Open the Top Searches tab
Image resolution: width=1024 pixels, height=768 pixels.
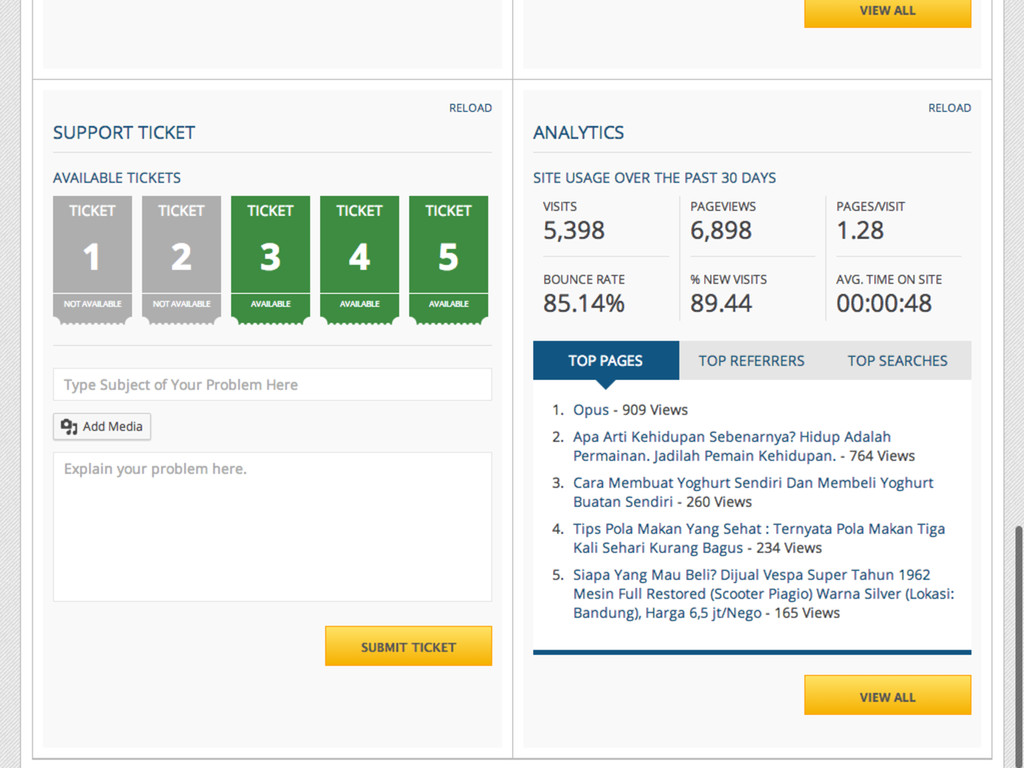897,361
